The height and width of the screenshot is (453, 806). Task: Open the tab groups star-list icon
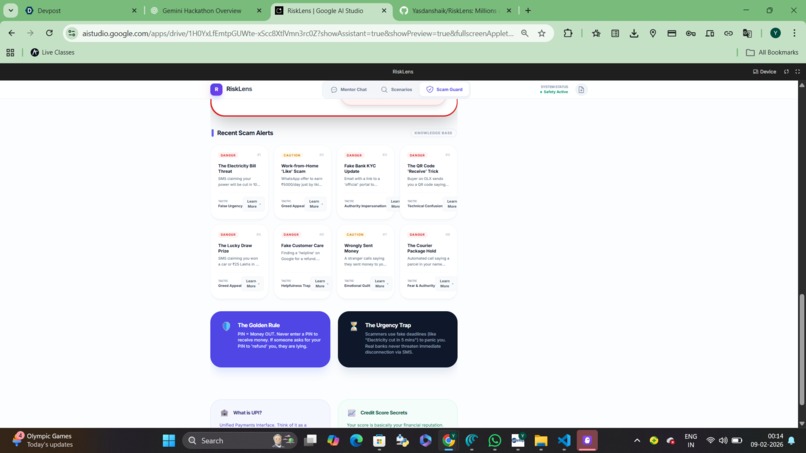click(x=596, y=33)
